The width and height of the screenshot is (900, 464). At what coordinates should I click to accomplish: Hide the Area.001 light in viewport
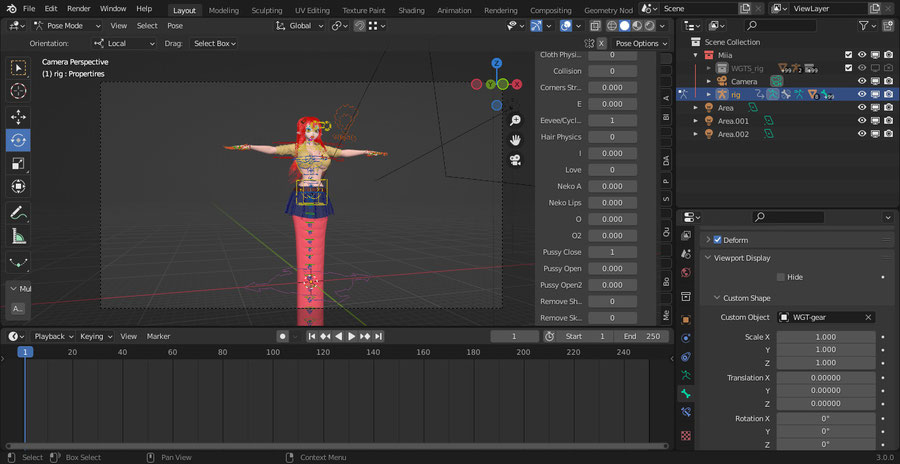tap(862, 121)
